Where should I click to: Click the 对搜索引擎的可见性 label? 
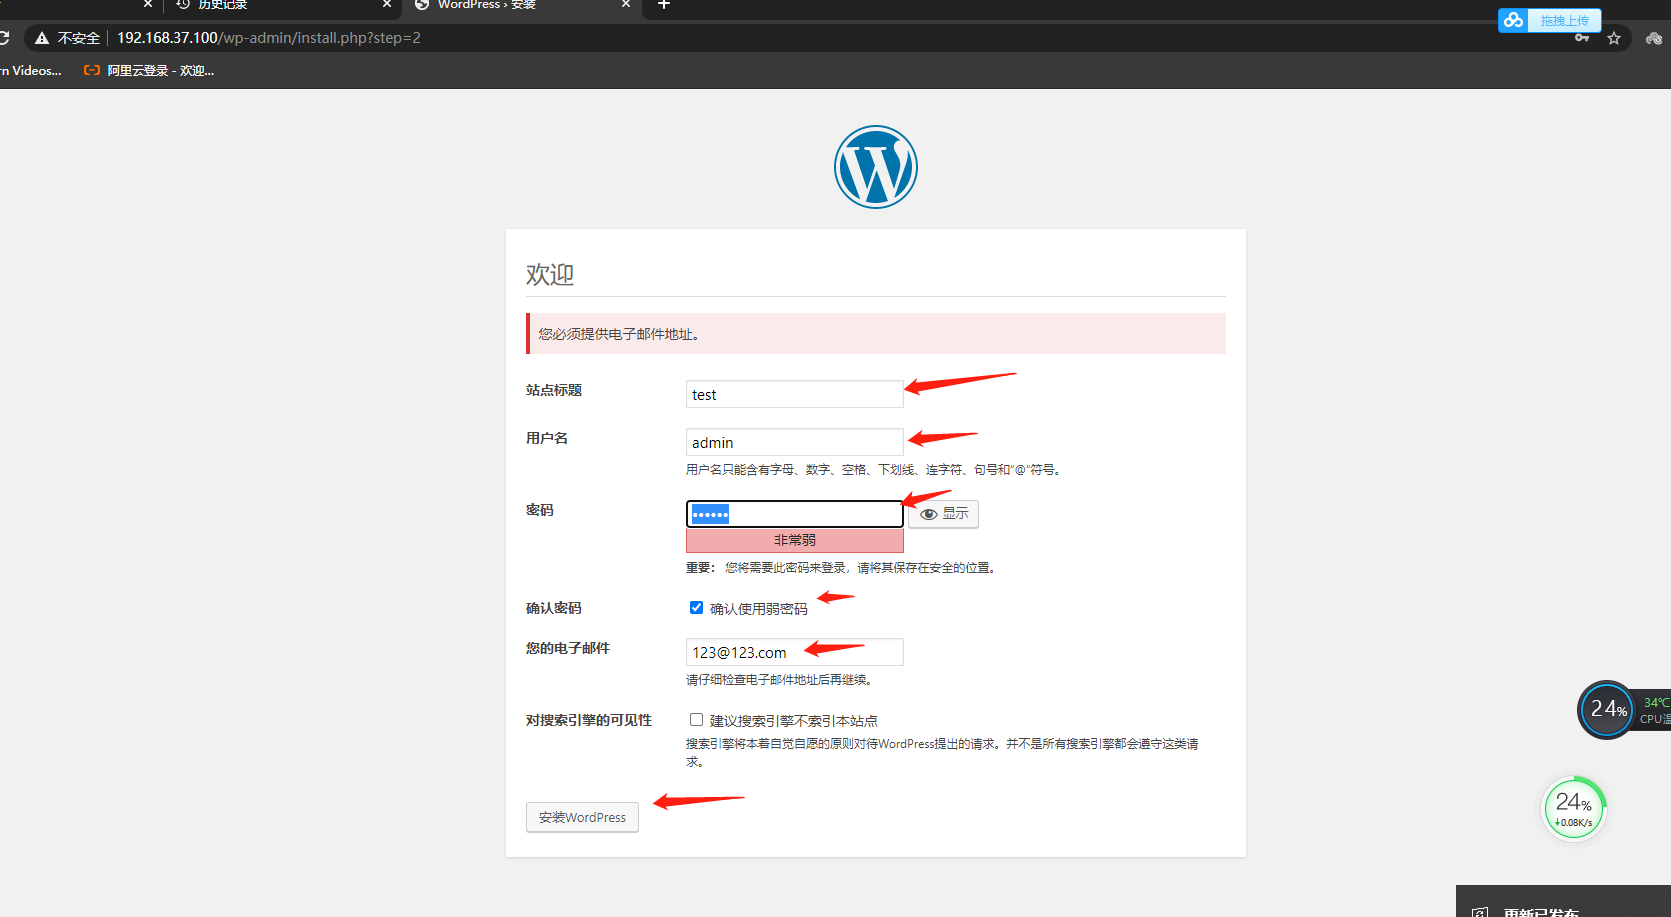[x=589, y=720]
